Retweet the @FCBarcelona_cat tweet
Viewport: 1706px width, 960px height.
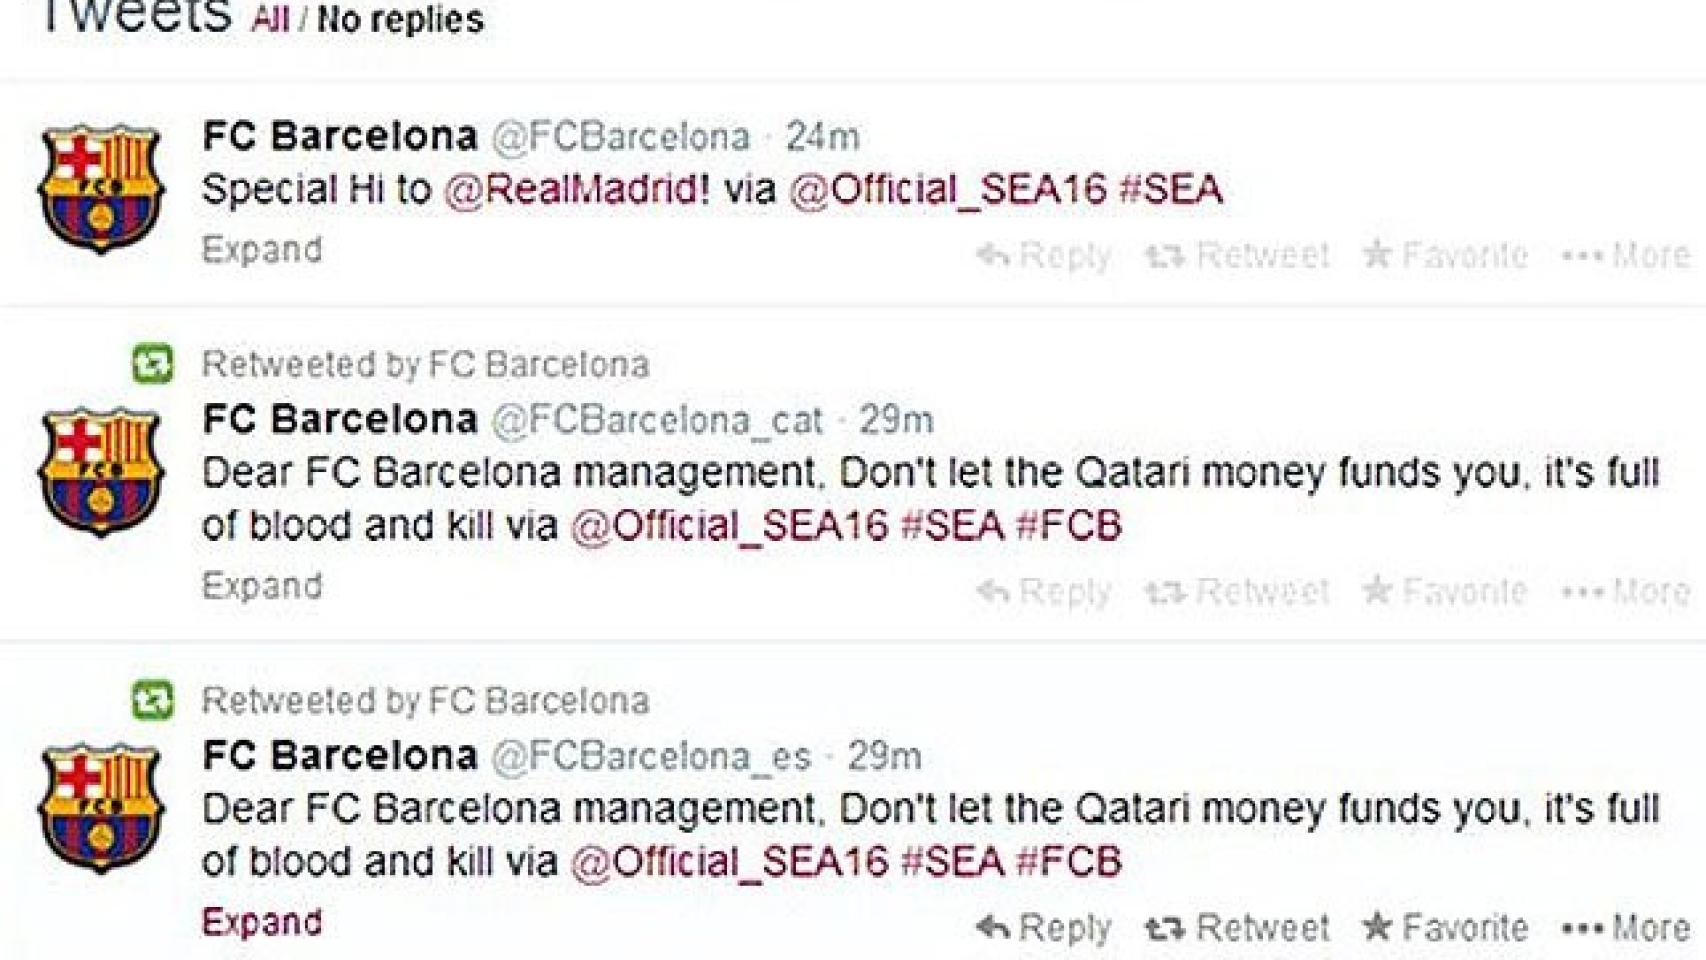[1165, 591]
